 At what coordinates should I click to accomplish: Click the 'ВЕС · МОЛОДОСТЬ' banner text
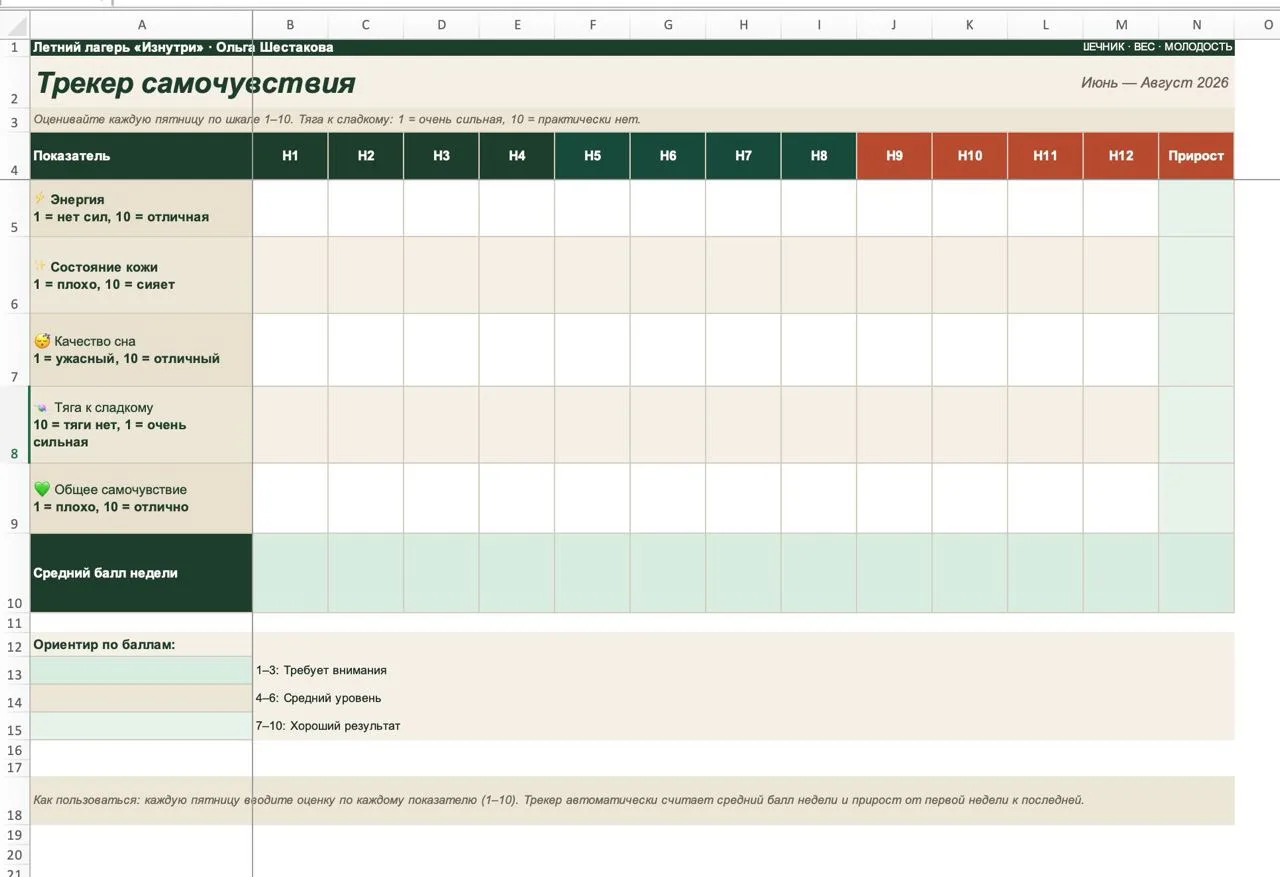click(1182, 47)
